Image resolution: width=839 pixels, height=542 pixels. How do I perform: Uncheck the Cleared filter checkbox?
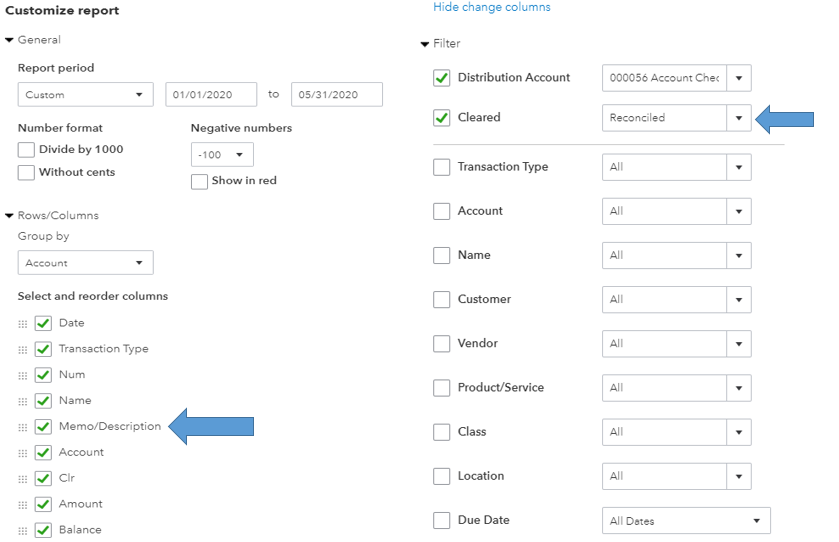coord(442,118)
